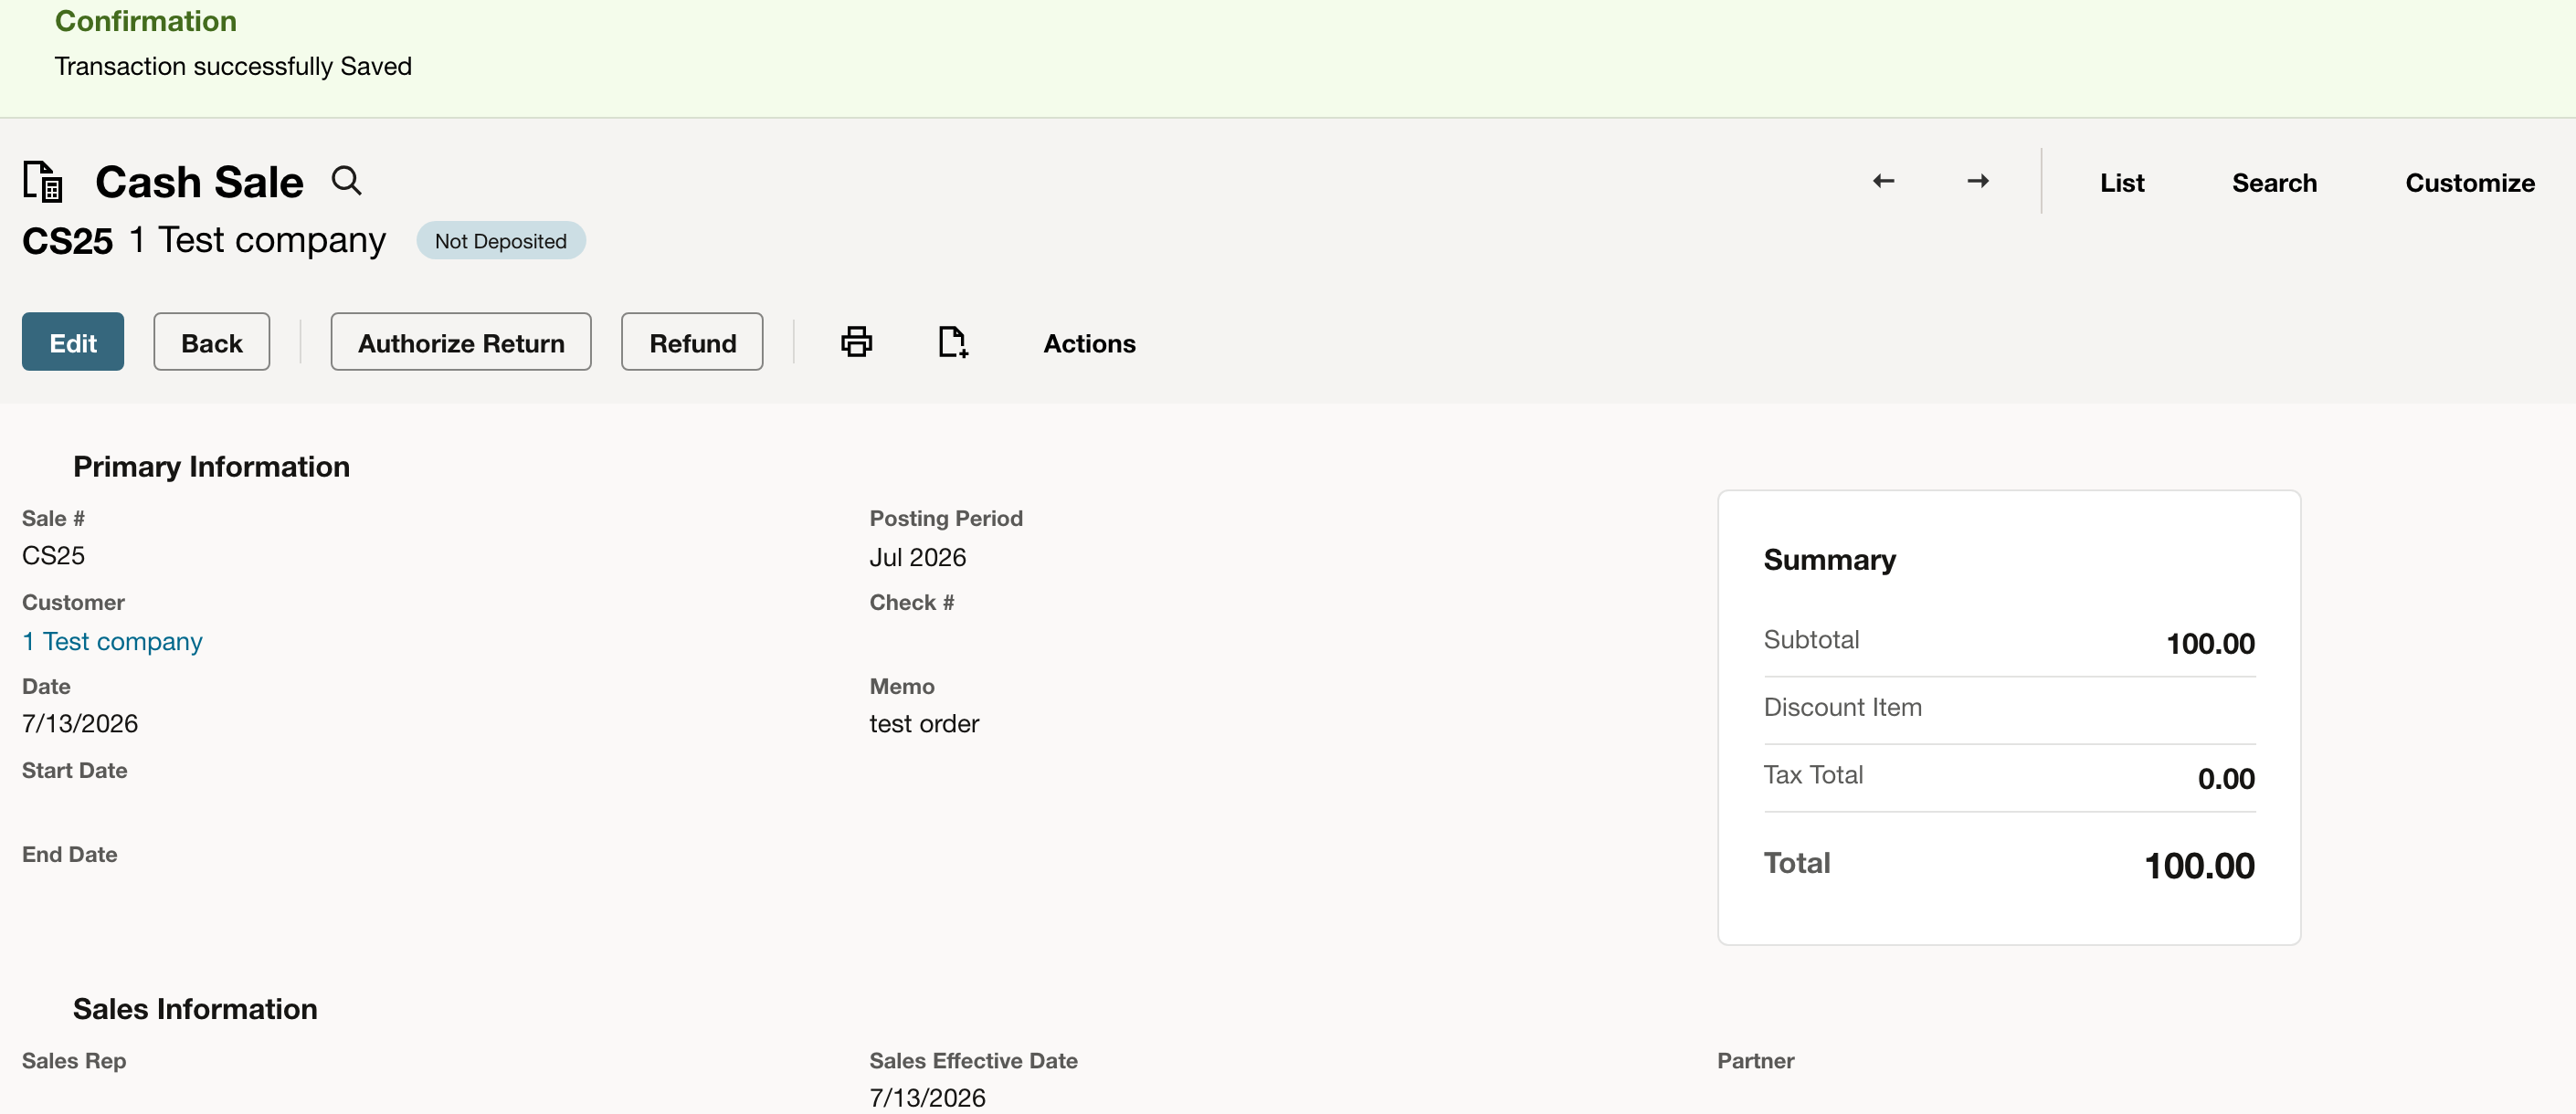Go to previous record with left arrow
The height and width of the screenshot is (1114, 2576).
point(1884,181)
